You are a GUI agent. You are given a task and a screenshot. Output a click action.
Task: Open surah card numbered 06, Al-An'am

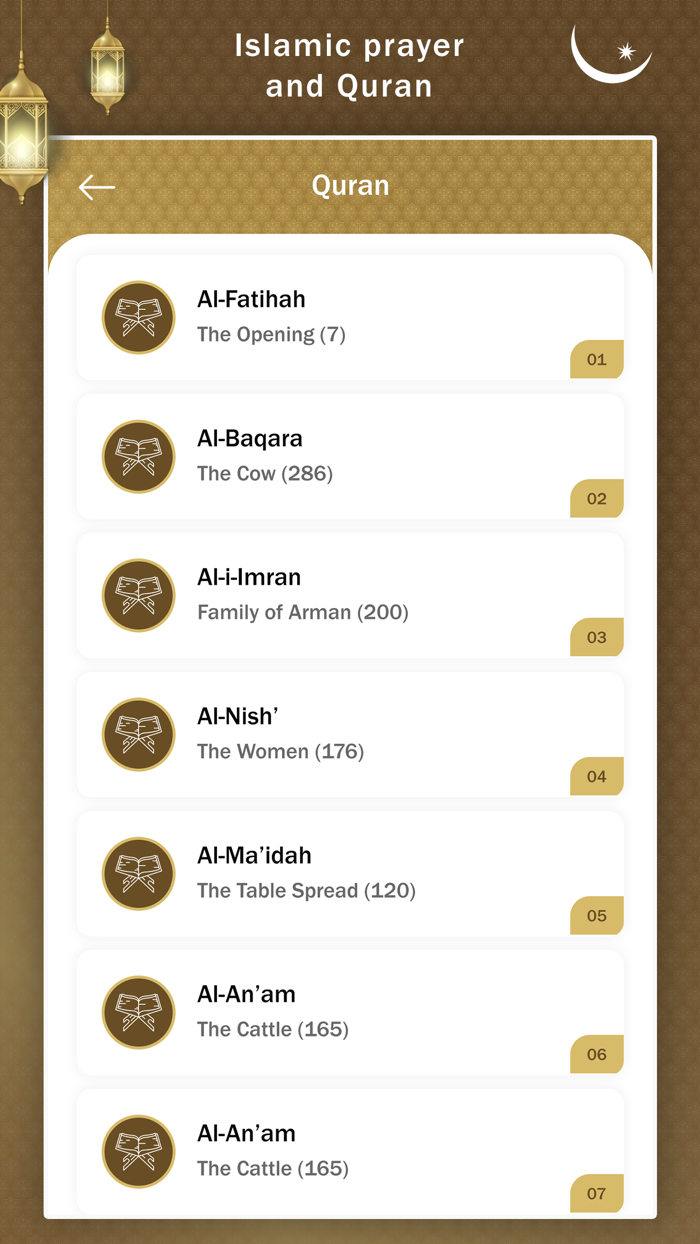point(350,1012)
